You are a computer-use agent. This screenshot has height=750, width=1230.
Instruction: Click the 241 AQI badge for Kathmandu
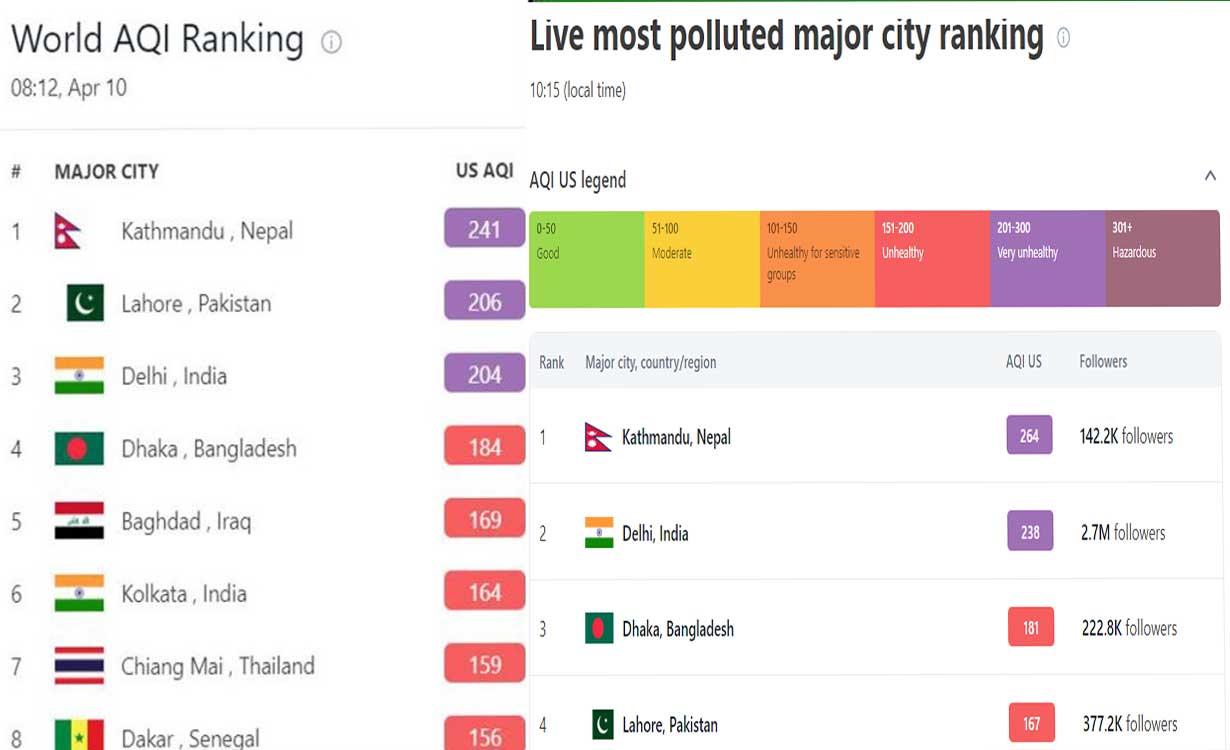(x=484, y=229)
